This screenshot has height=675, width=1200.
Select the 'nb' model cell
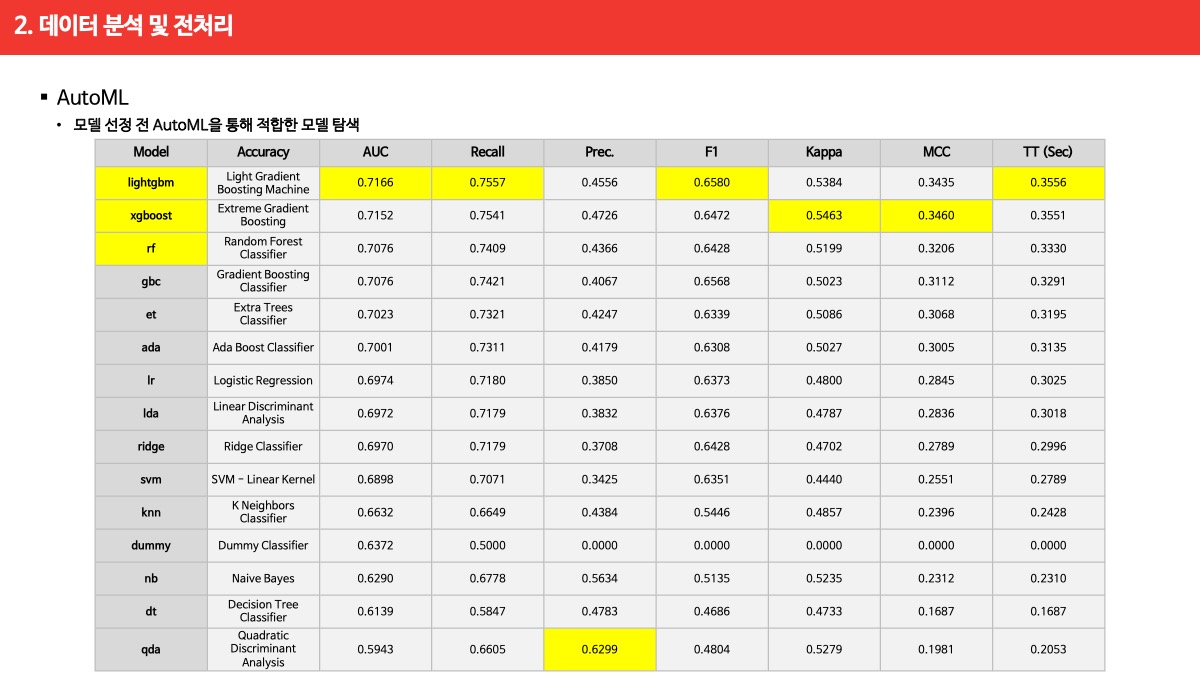point(151,578)
